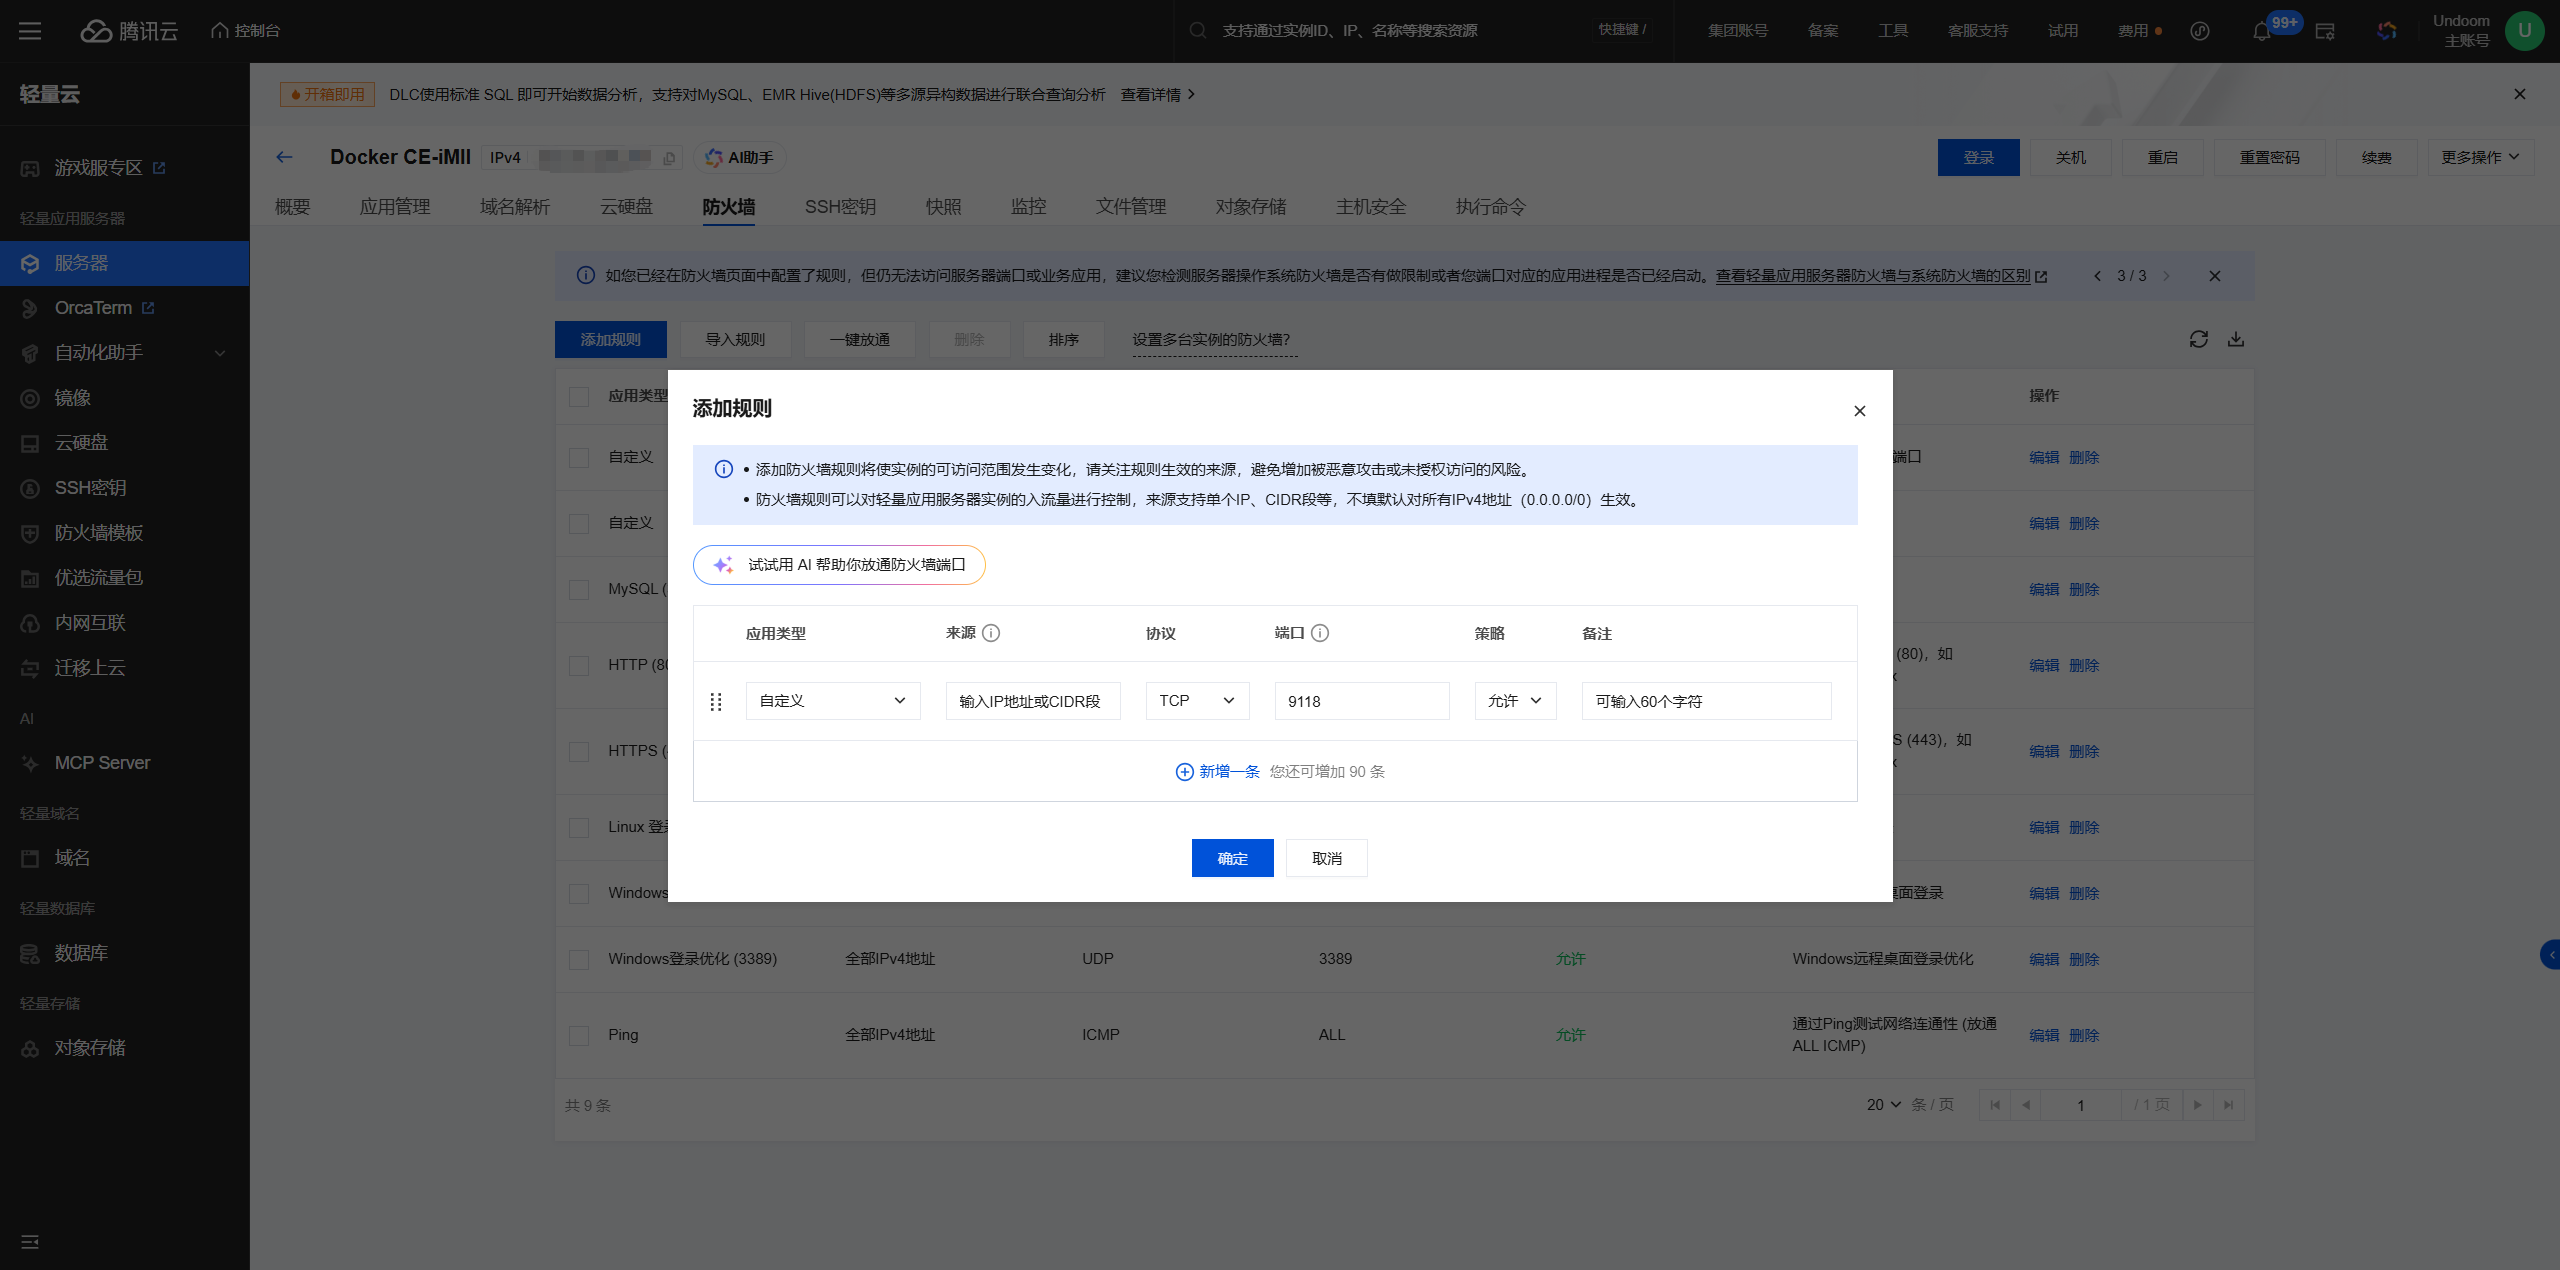Click the port input field containing 9118
This screenshot has width=2560, height=1270.
1361,701
